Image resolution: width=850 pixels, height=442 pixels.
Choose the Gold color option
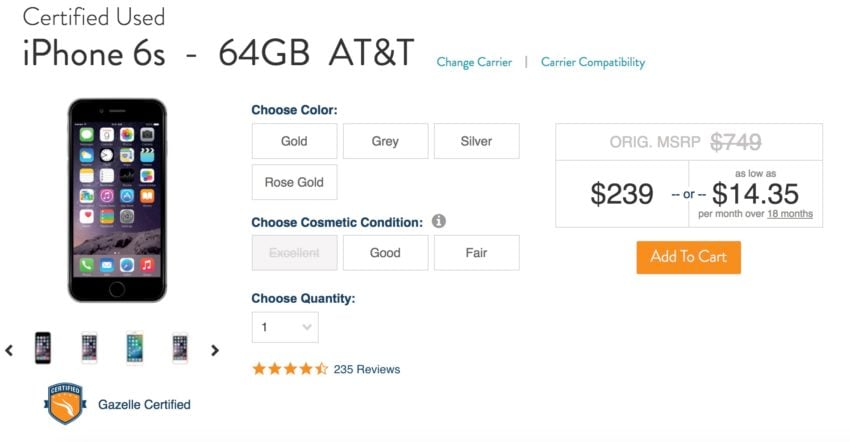pos(294,141)
